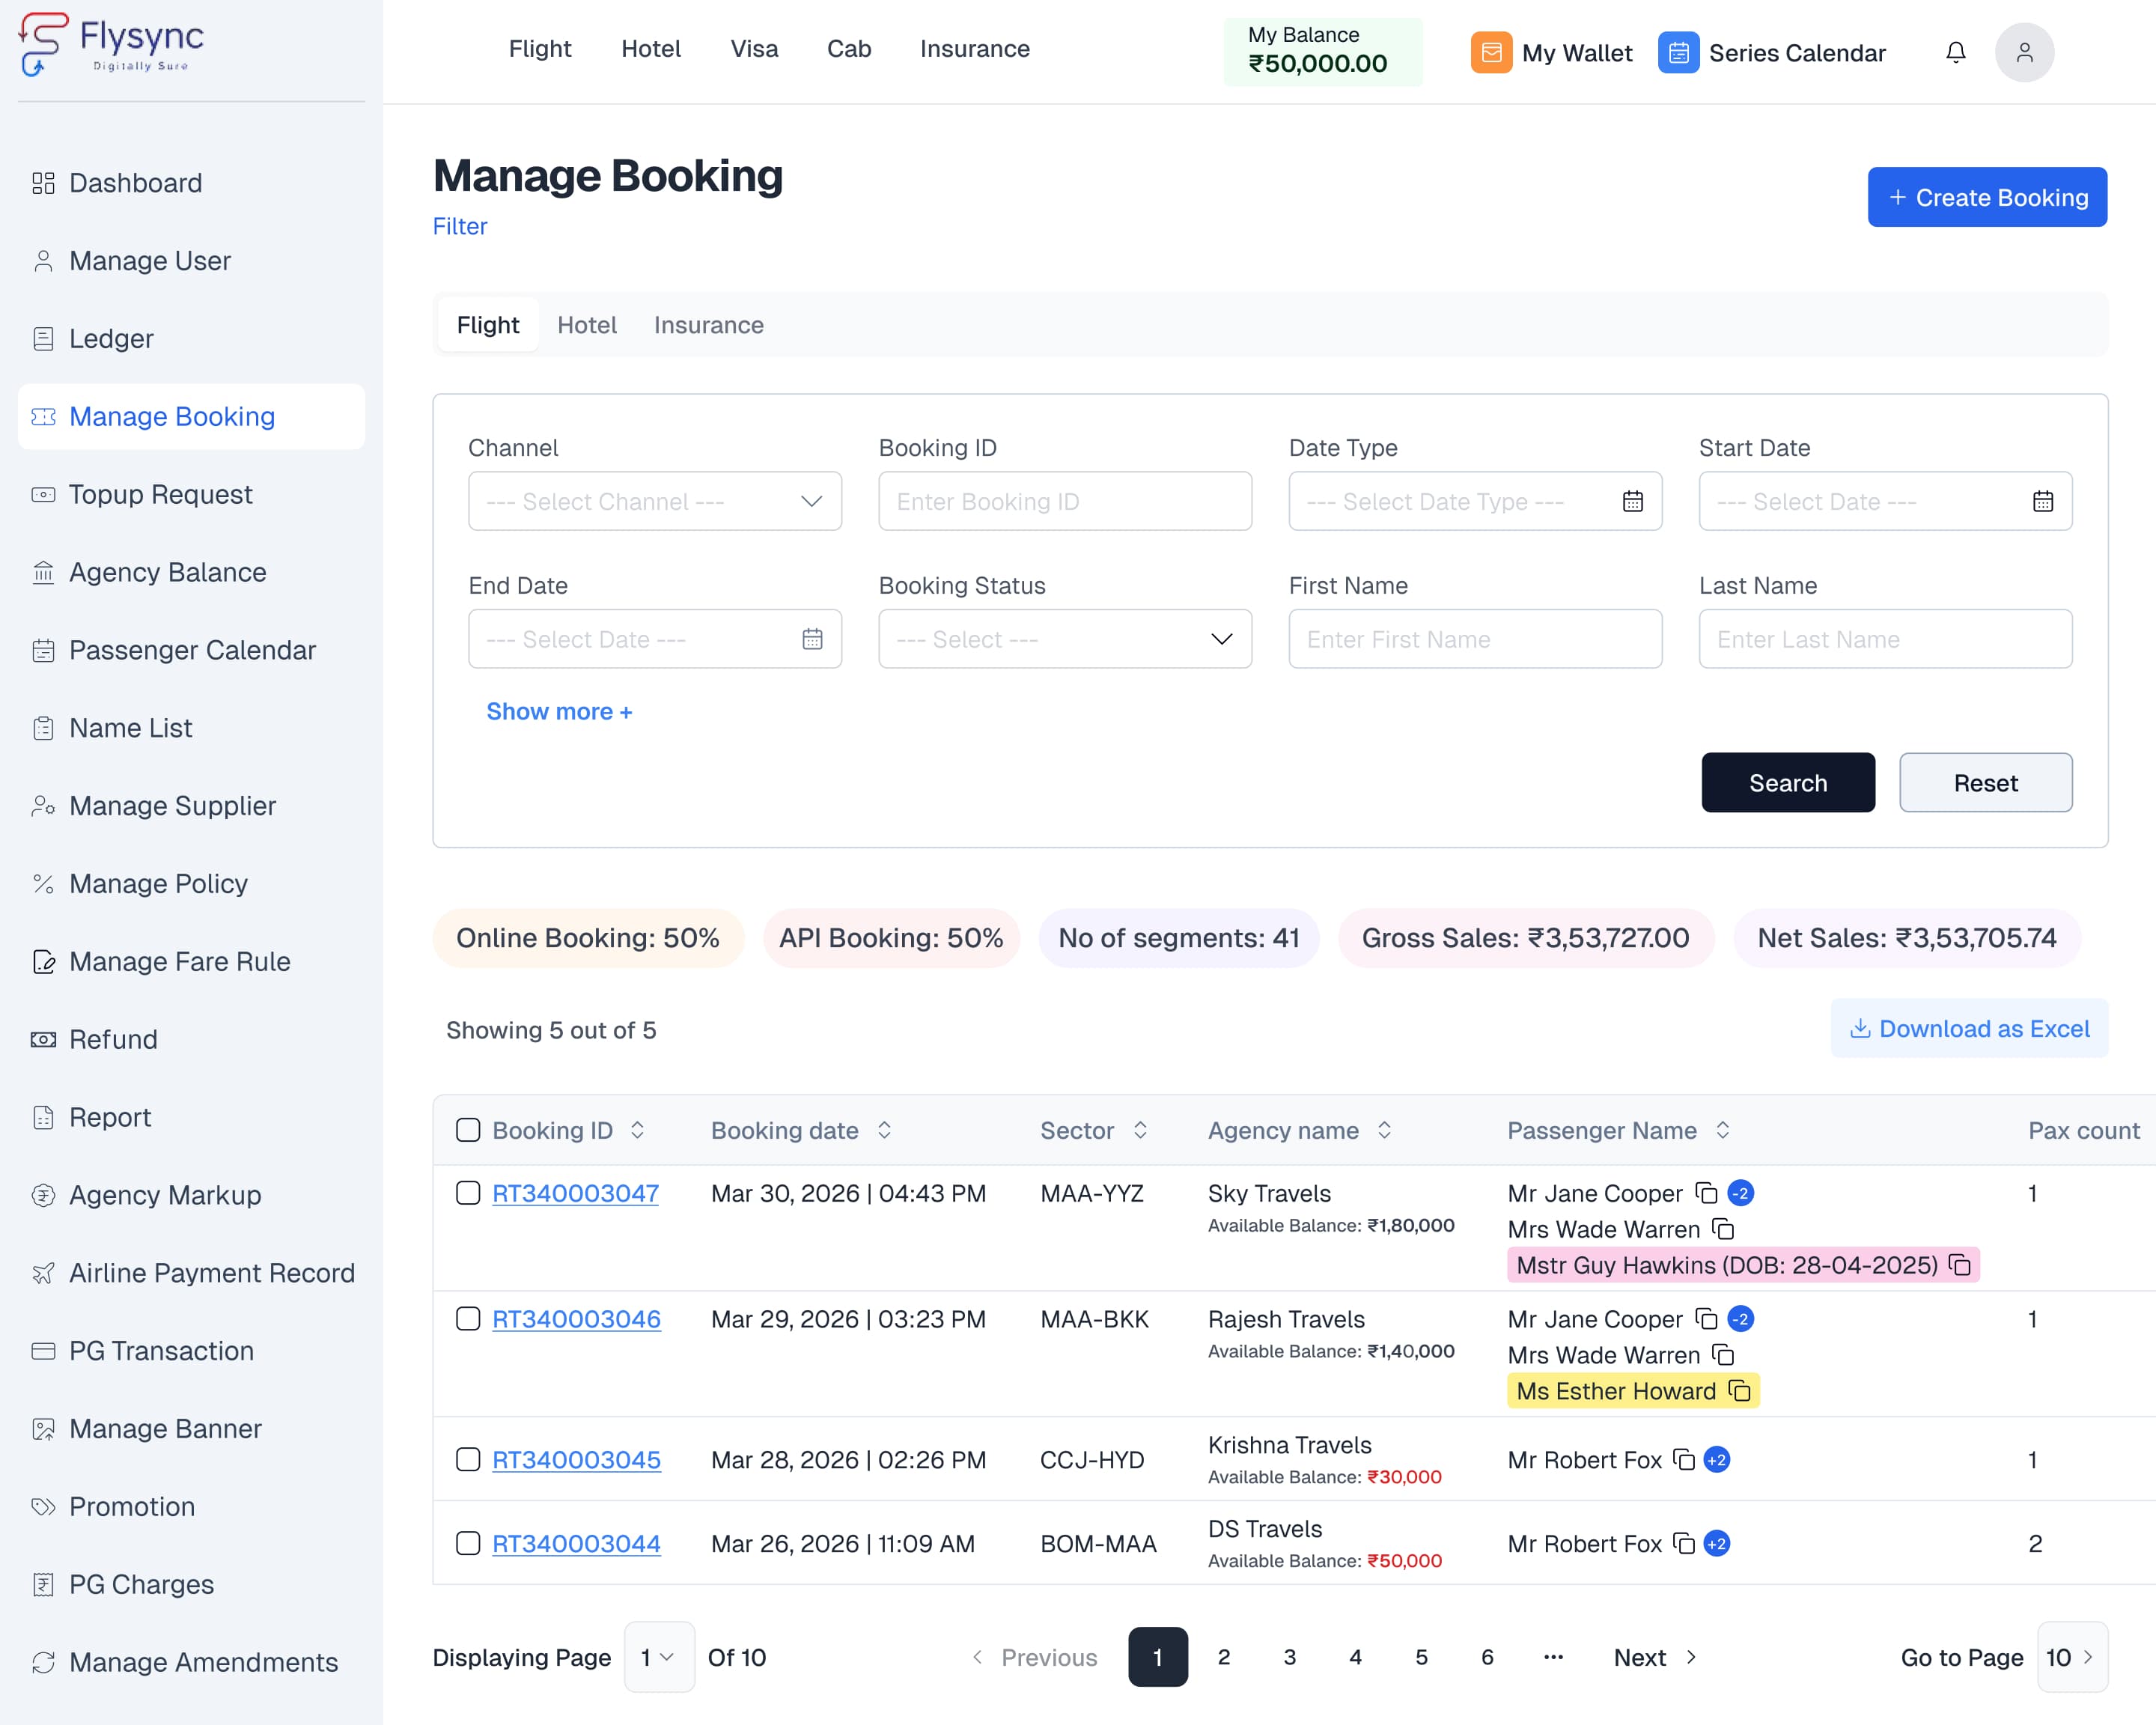Viewport: 2156px width, 1725px height.
Task: Click the orange My Wallet icon
Action: point(1491,52)
